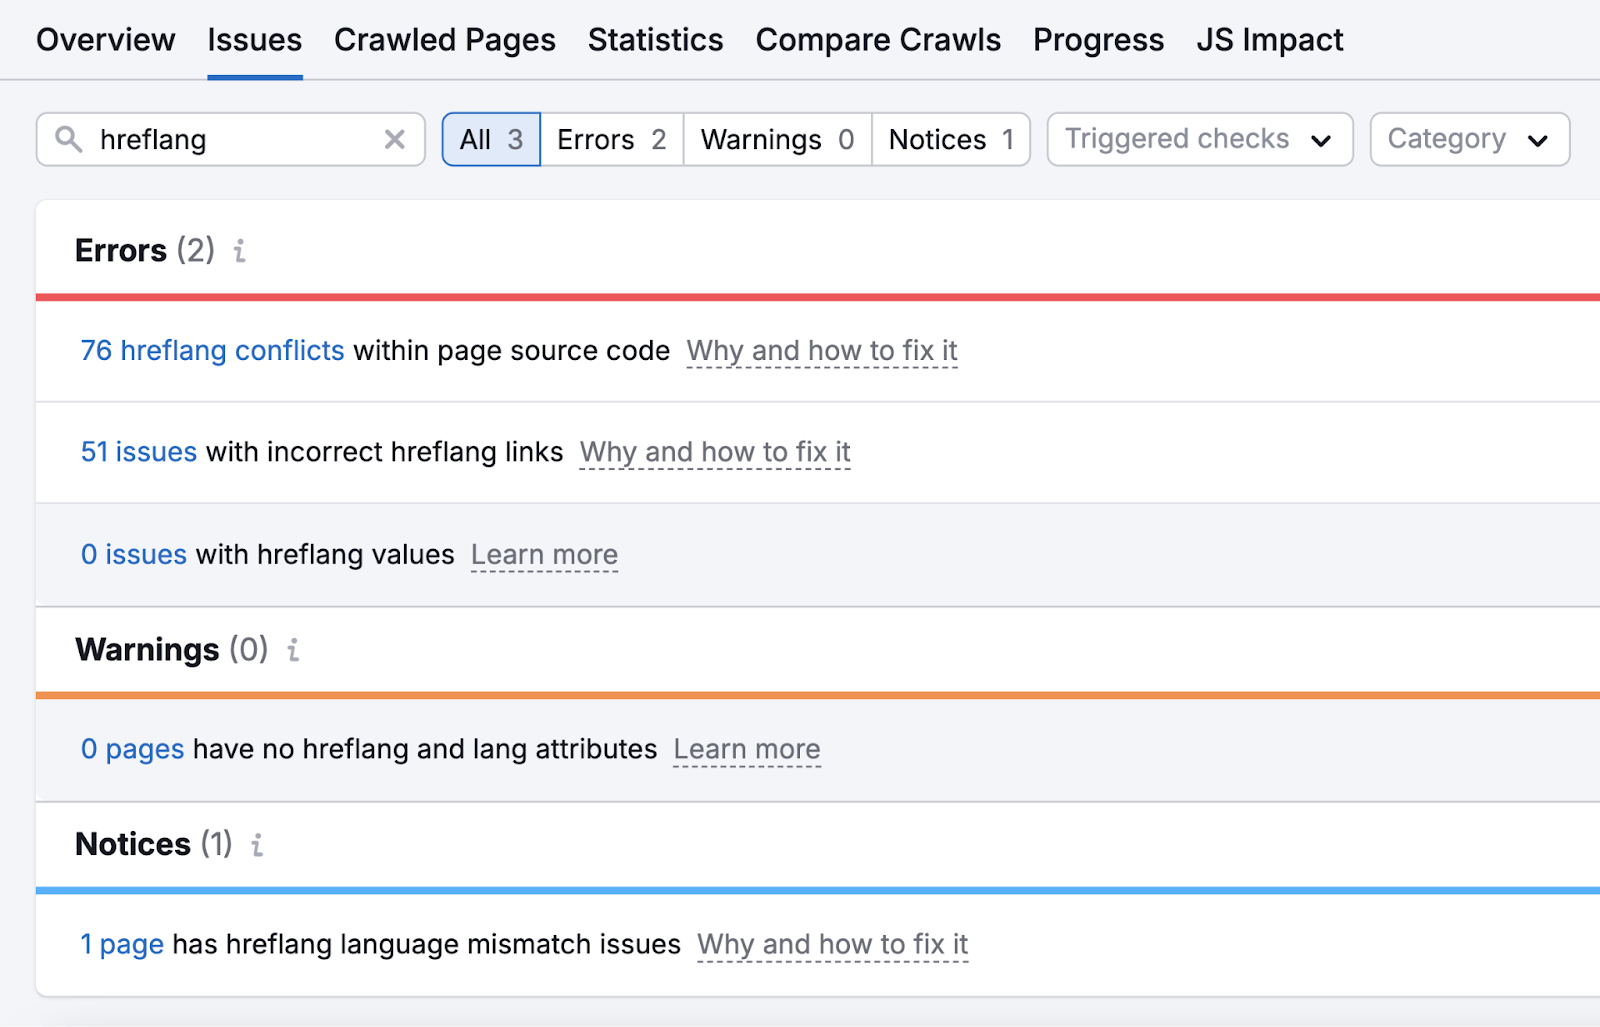
Task: Open the Category dropdown
Action: (x=1468, y=139)
